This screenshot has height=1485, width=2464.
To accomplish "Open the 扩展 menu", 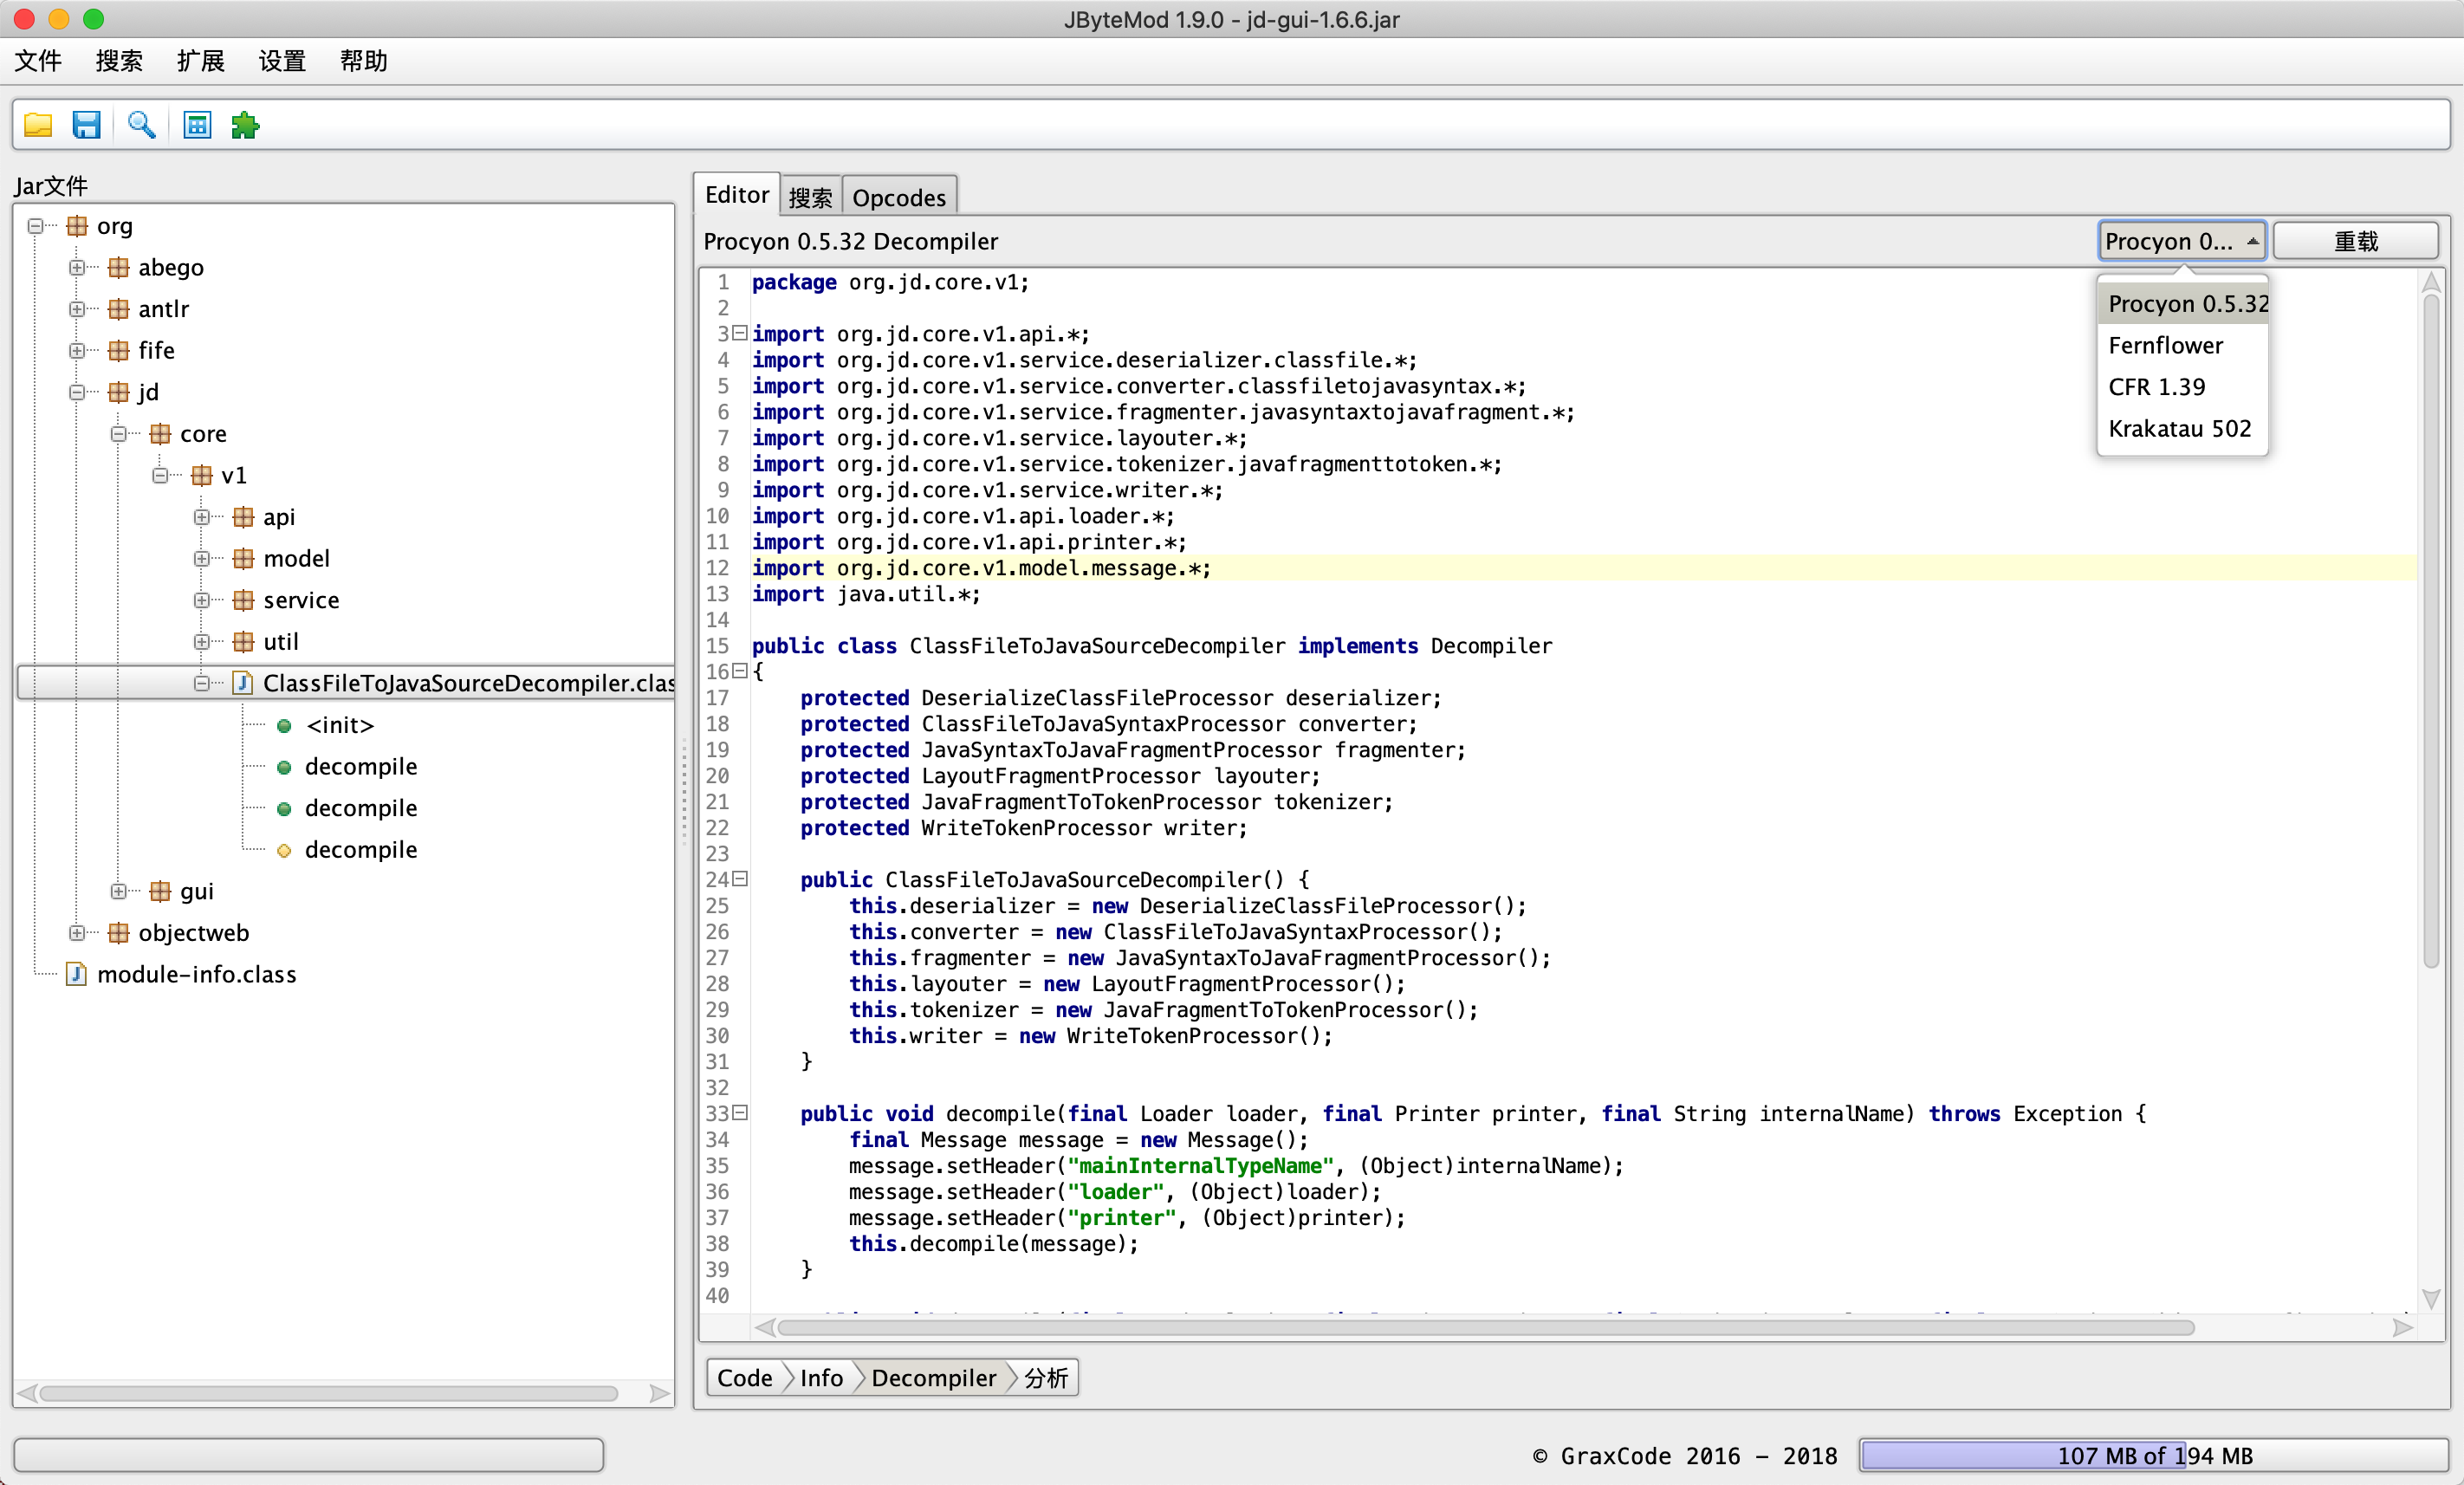I will 200,61.
